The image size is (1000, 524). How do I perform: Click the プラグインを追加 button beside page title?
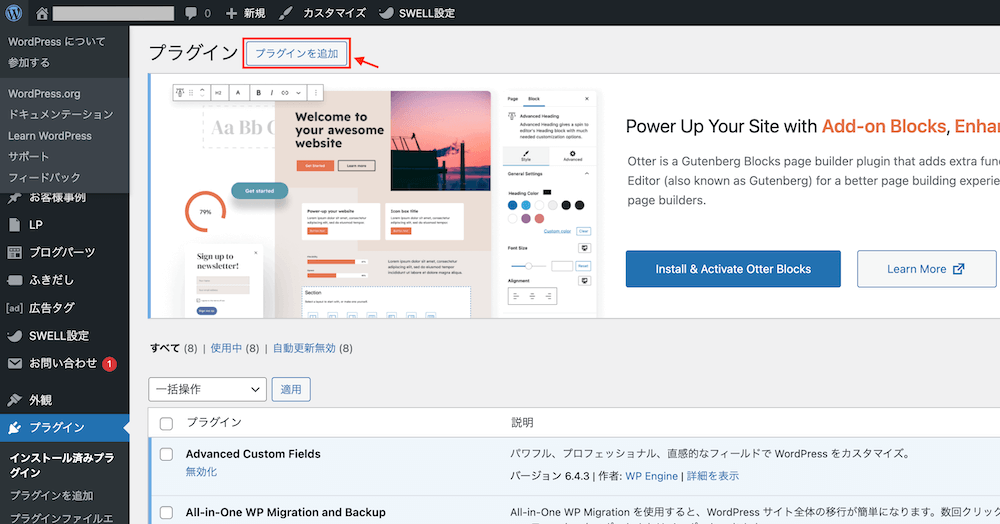click(297, 54)
